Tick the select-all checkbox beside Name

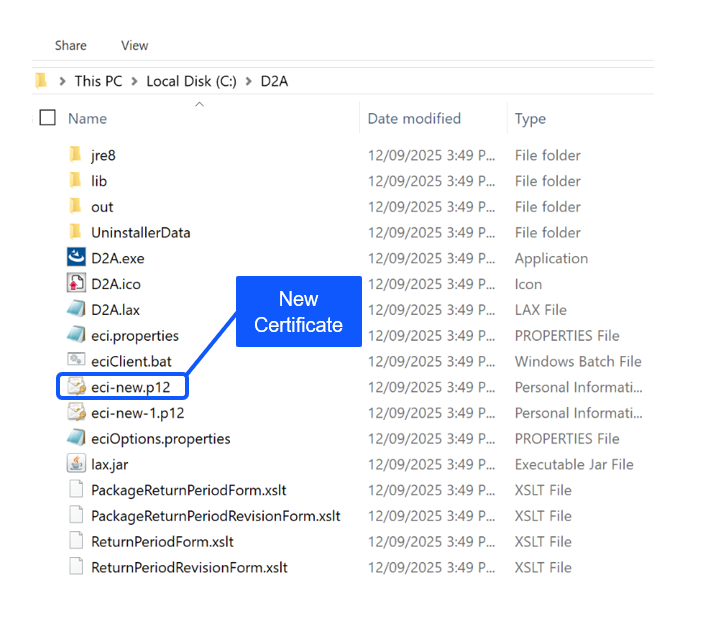(47, 118)
